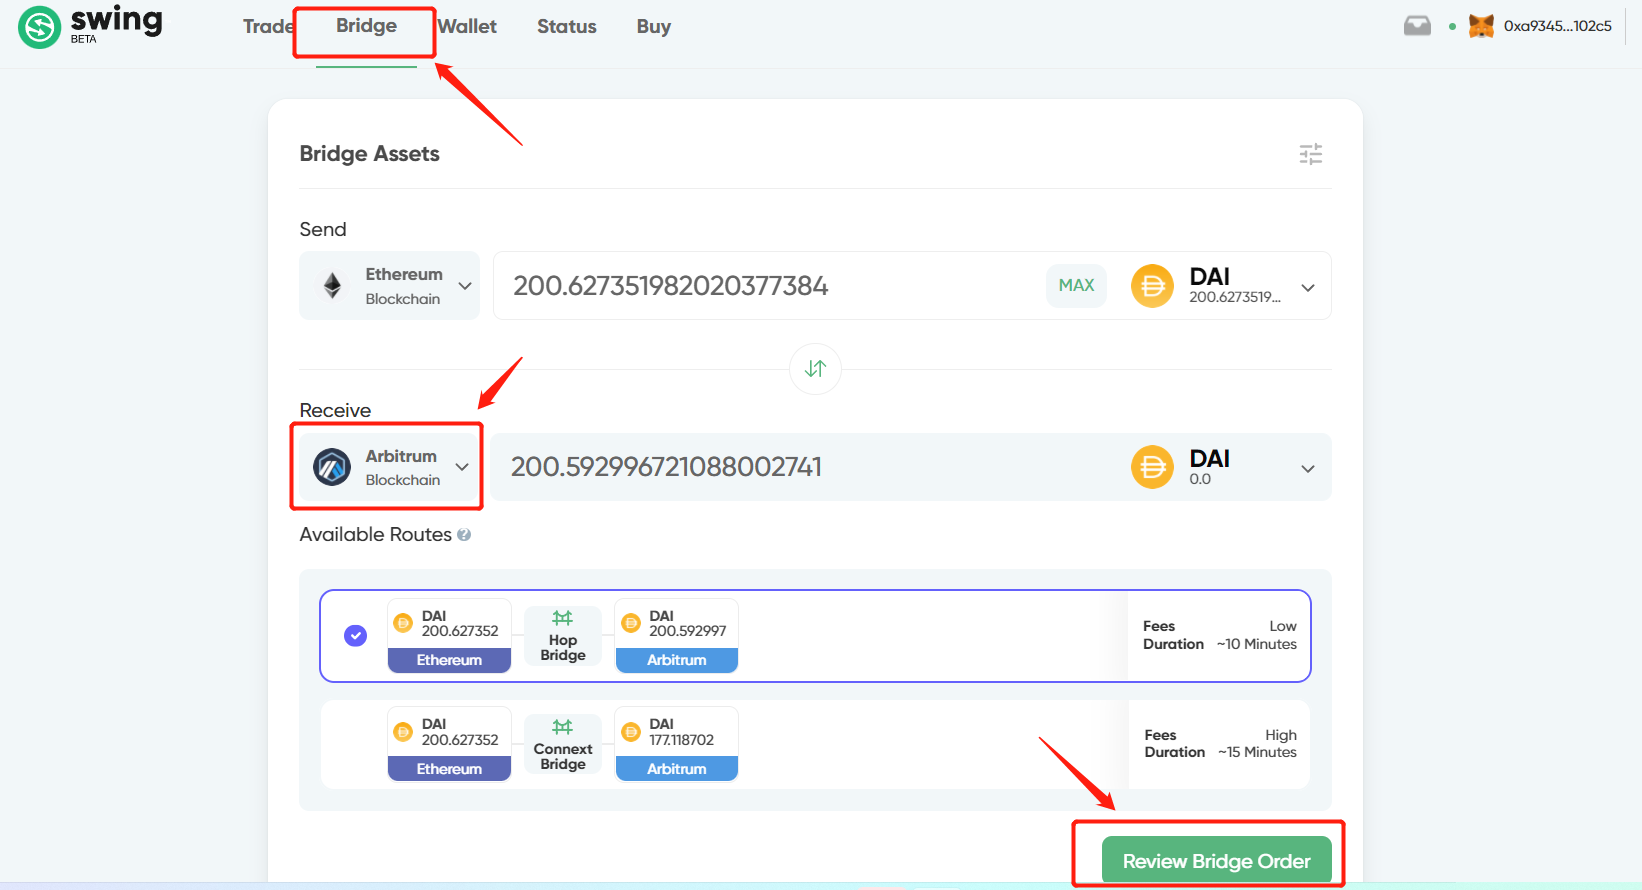Click Available Routes help icon
Image resolution: width=1642 pixels, height=890 pixels.
(x=464, y=535)
